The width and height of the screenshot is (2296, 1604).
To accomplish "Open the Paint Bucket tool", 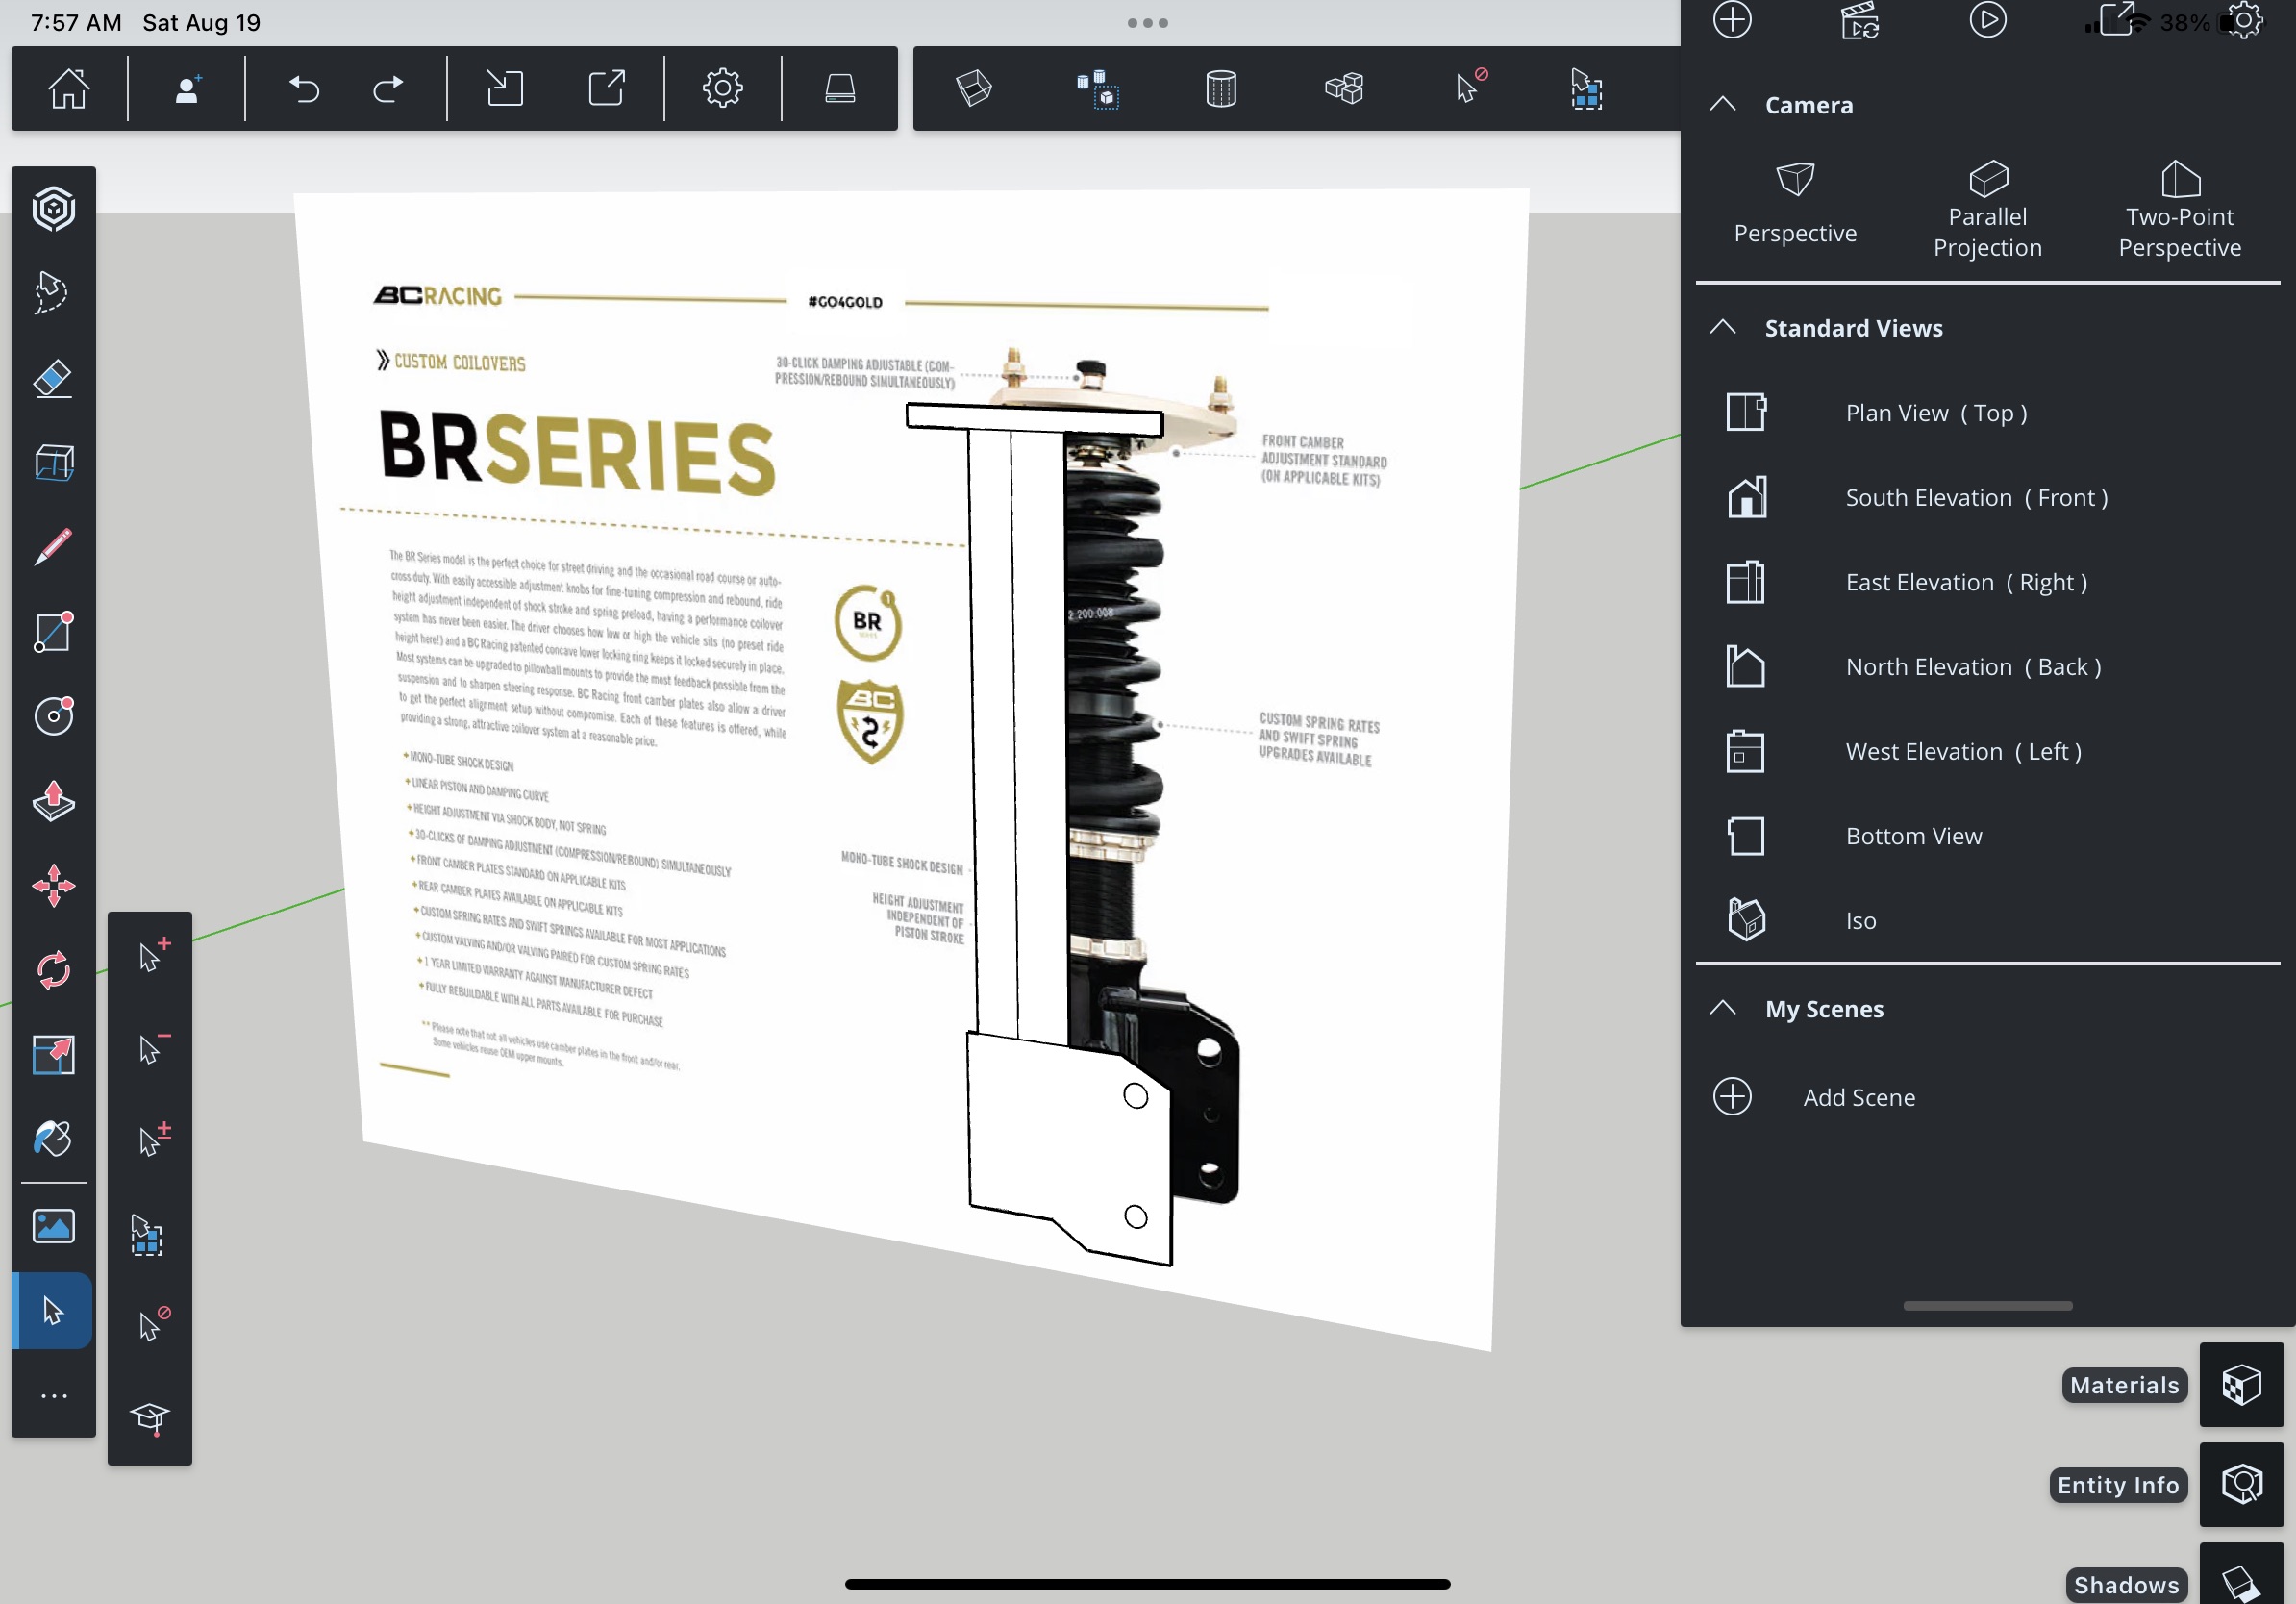I will pos(53,1139).
